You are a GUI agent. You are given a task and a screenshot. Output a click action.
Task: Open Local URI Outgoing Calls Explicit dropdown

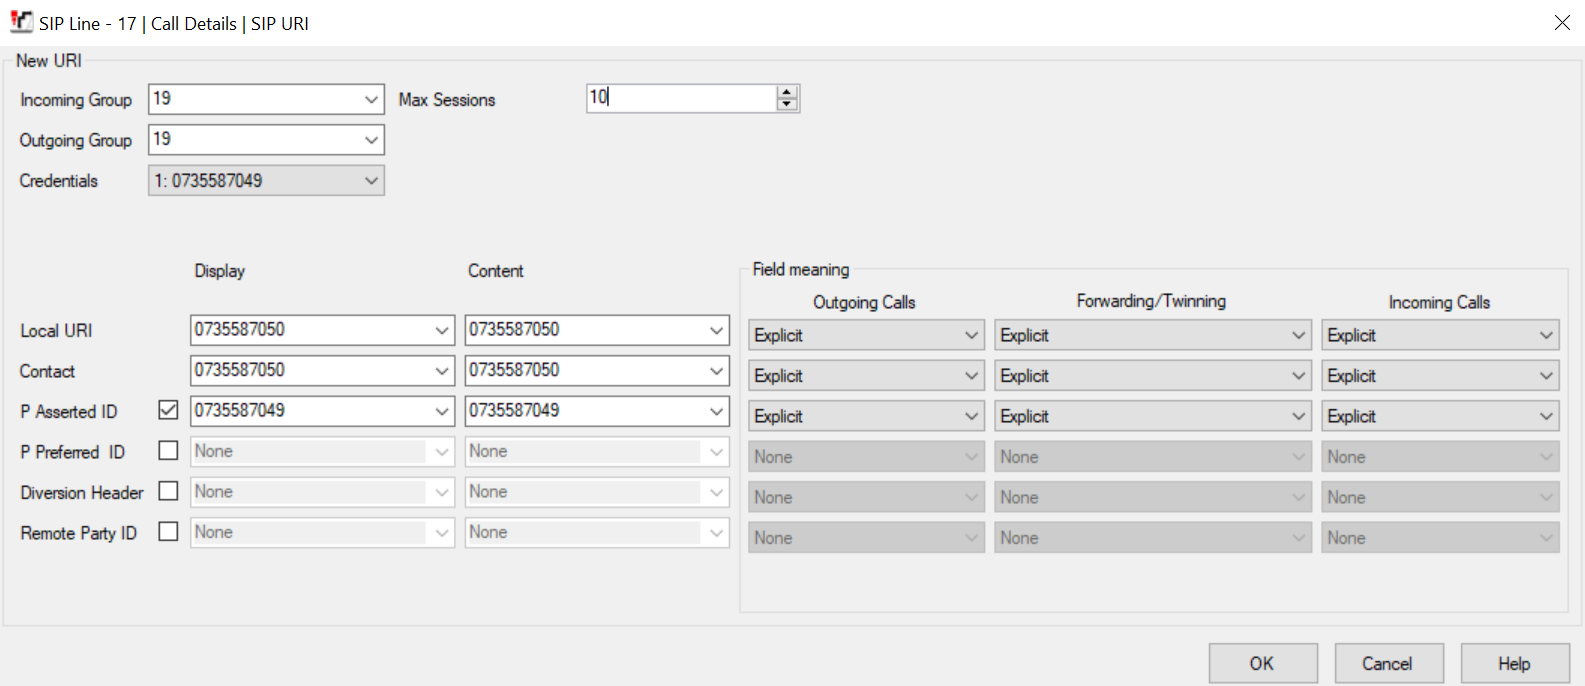click(866, 335)
